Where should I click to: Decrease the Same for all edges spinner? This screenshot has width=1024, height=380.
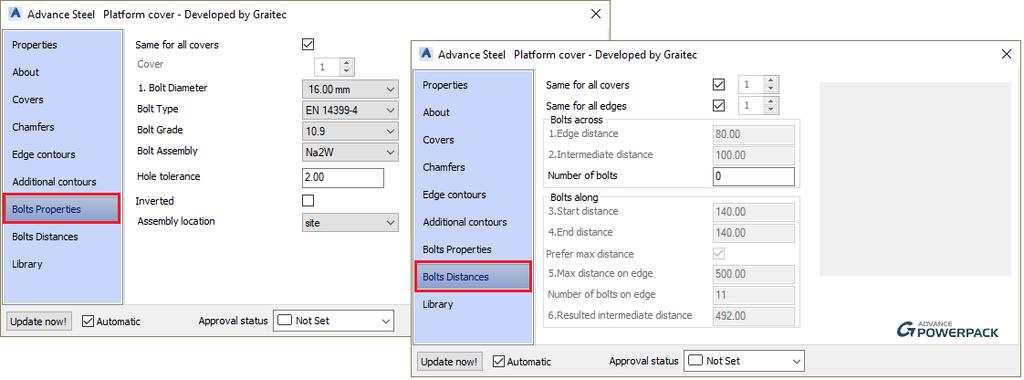click(771, 110)
